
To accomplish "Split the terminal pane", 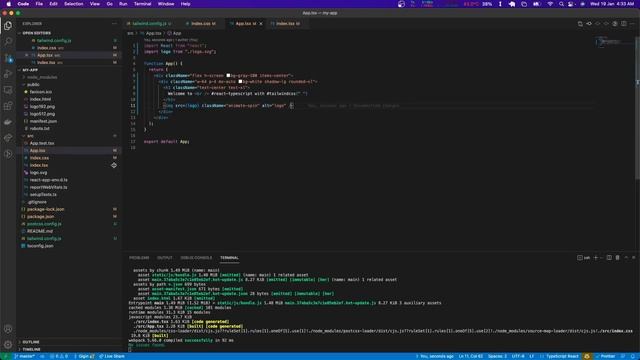I will [609, 258].
